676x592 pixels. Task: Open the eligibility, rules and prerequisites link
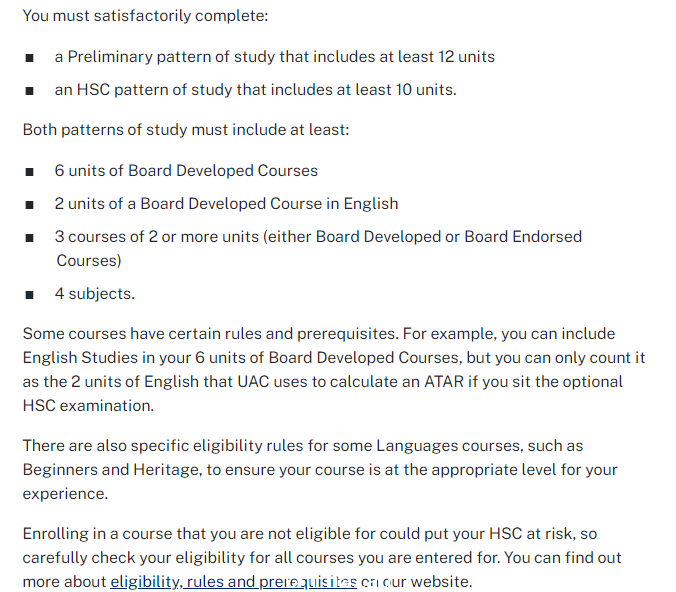click(233, 582)
